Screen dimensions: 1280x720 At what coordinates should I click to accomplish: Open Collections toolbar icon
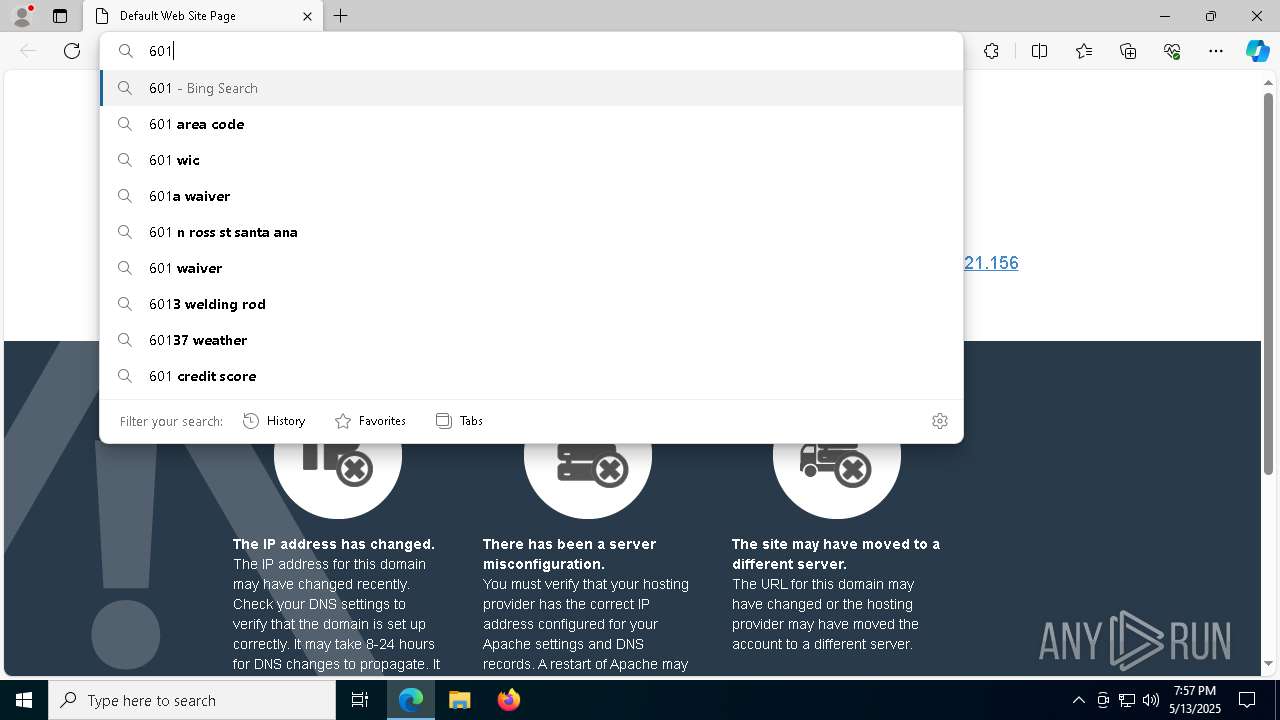click(x=1128, y=51)
